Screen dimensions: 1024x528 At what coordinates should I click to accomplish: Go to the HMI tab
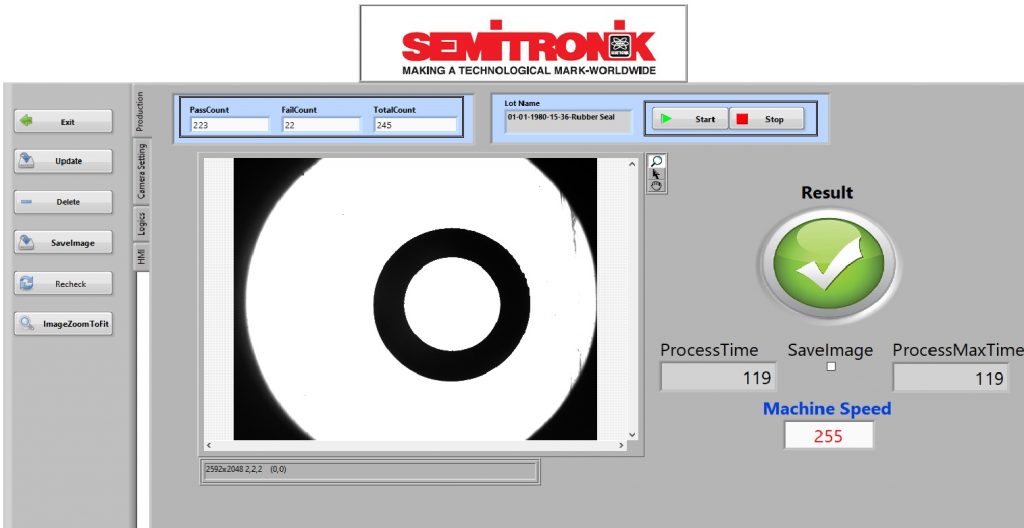coord(141,257)
